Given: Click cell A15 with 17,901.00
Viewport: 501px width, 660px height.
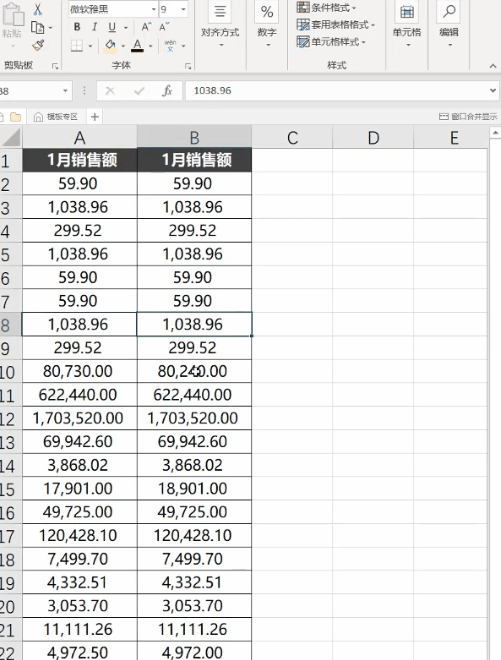Looking at the screenshot, I should pos(80,488).
